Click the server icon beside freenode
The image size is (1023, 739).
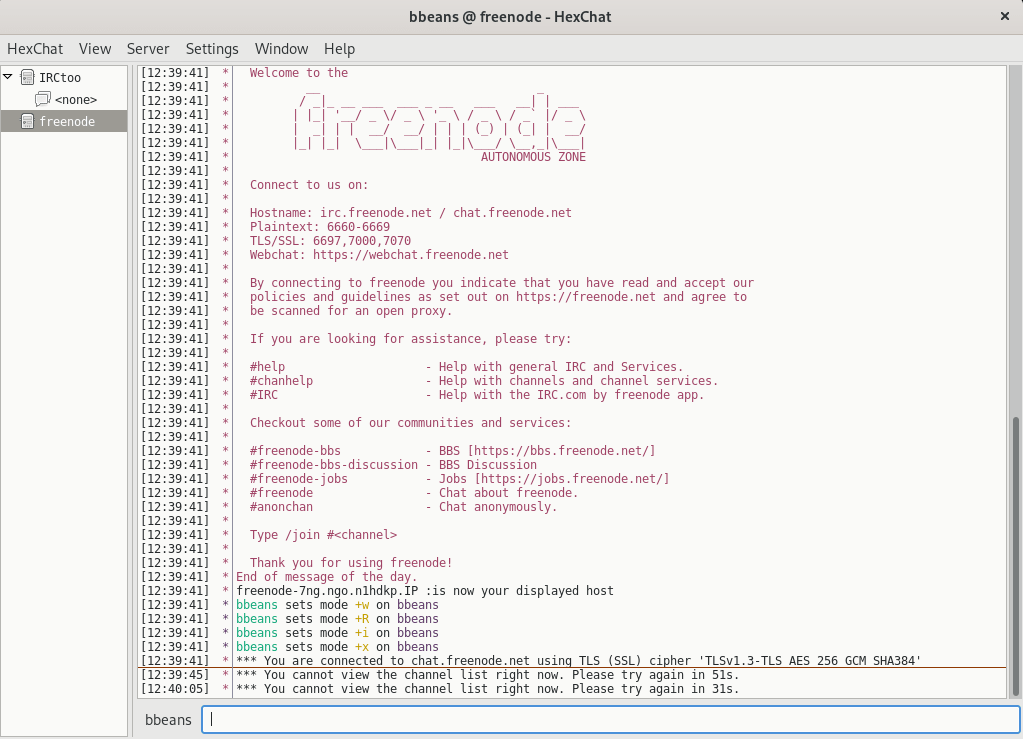(x=25, y=121)
